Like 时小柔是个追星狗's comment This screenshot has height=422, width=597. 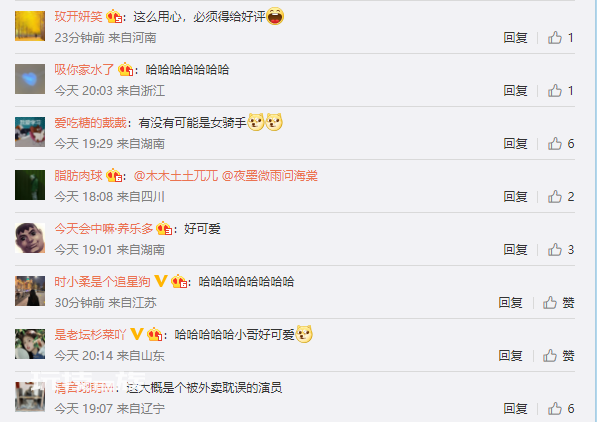558,303
